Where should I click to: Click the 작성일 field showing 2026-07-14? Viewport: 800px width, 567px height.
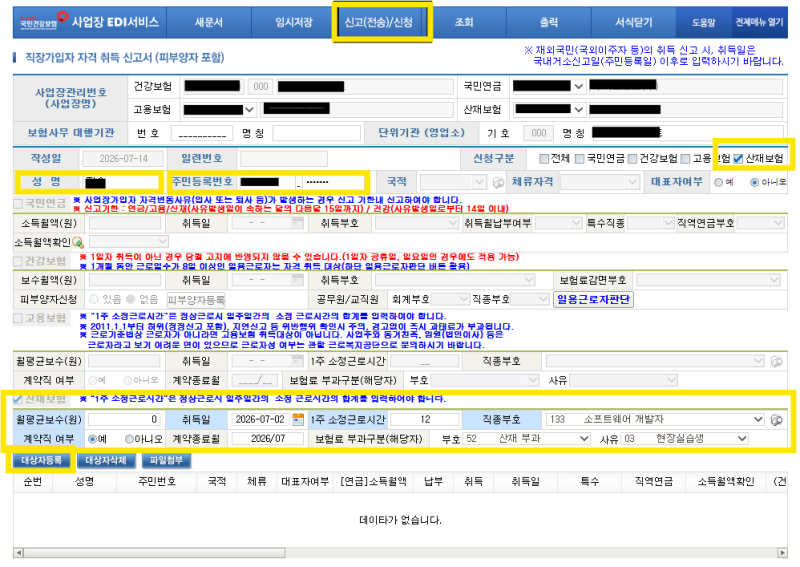[123, 159]
